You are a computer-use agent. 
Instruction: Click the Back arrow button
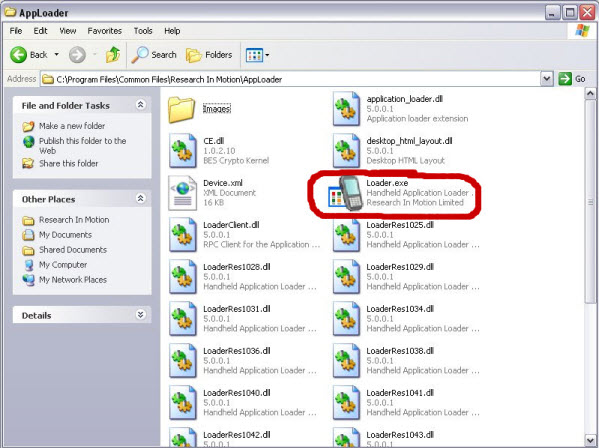coord(18,55)
